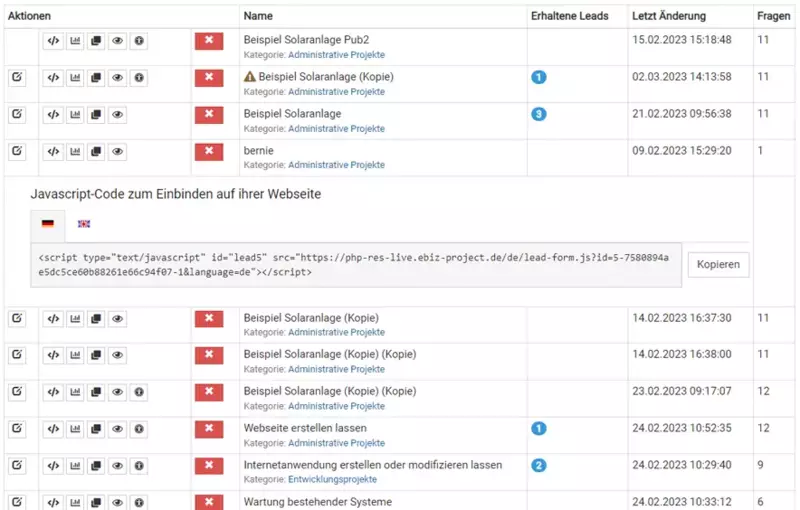Preview the form changed 14.02.2023 16:37:30
Viewport: 800px width, 510px height.
coord(117,319)
